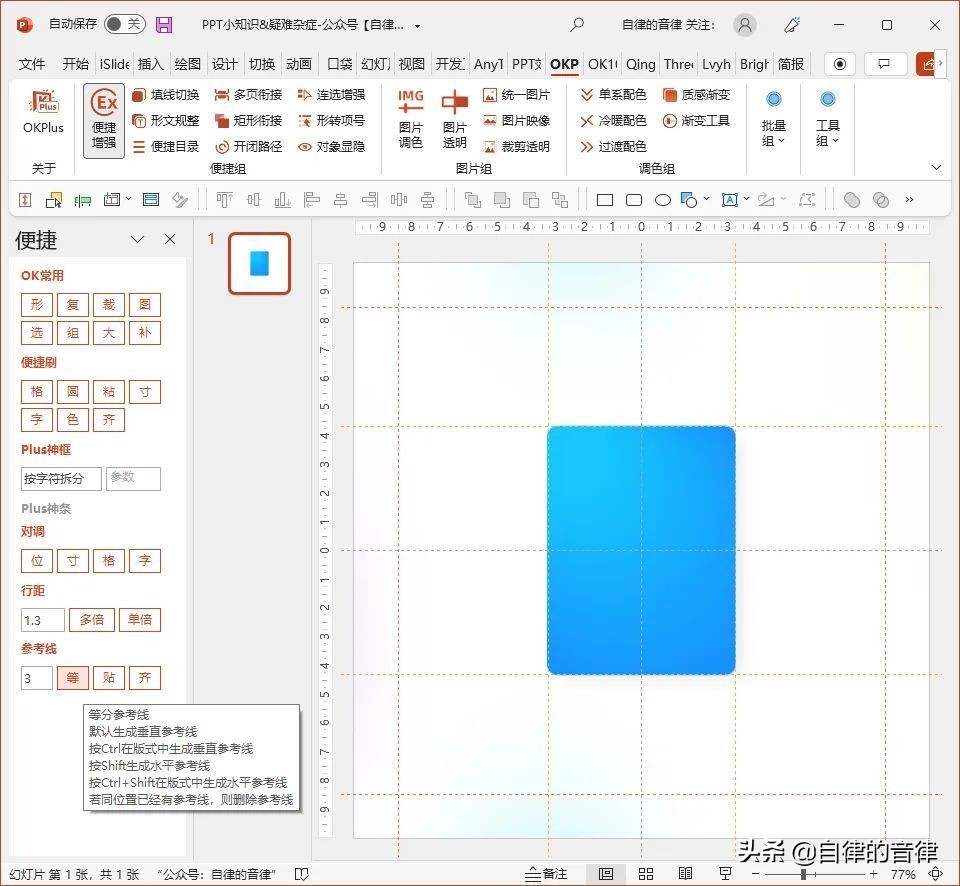Expand the 批量组 dropdown
This screenshot has height=886, width=960.
click(773, 120)
